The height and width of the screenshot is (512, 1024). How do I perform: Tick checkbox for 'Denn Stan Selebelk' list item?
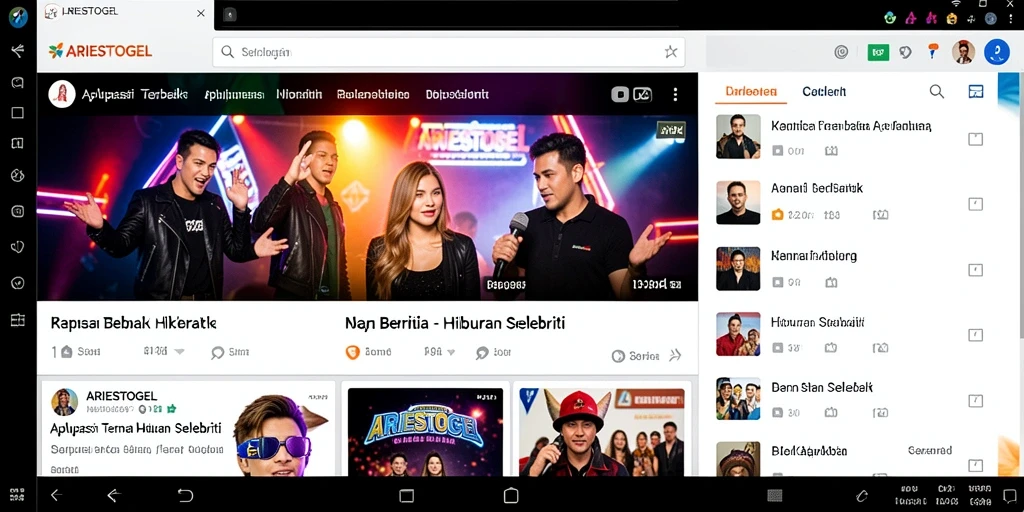tap(976, 400)
